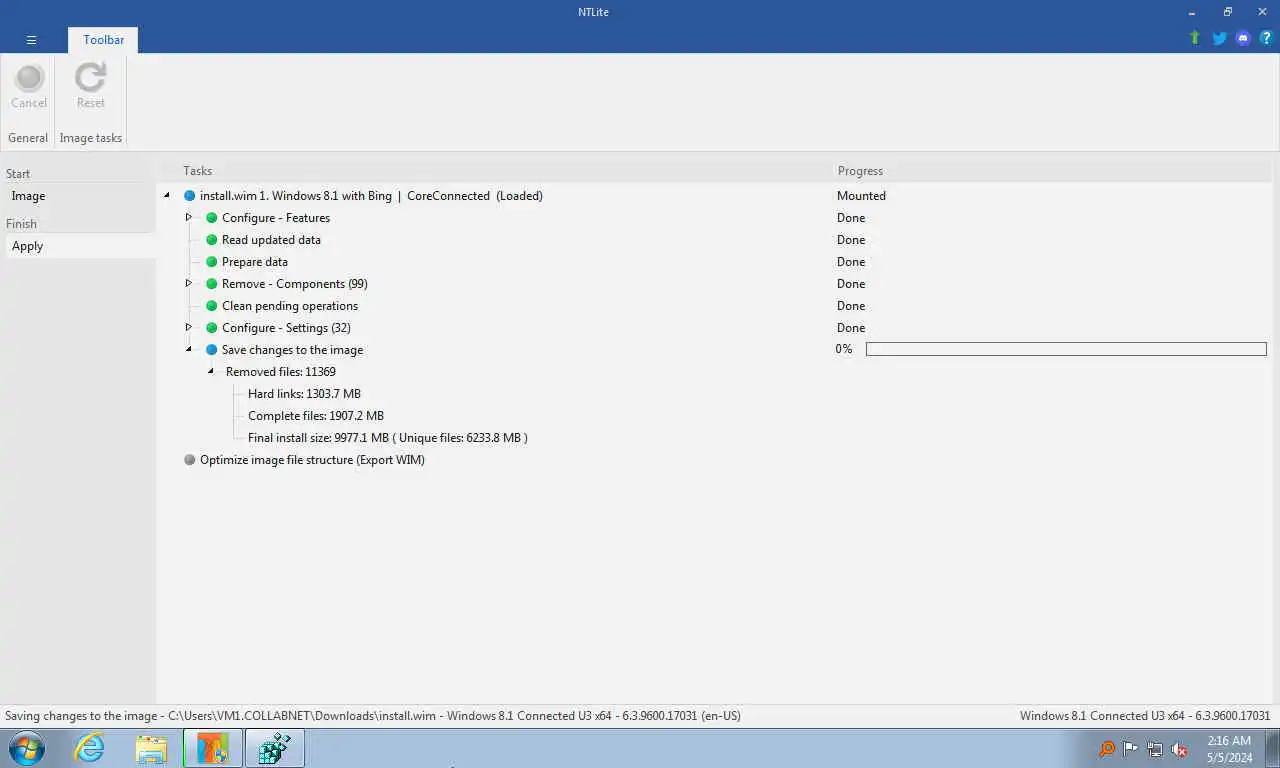Expand the Configure - Features node

pos(189,217)
